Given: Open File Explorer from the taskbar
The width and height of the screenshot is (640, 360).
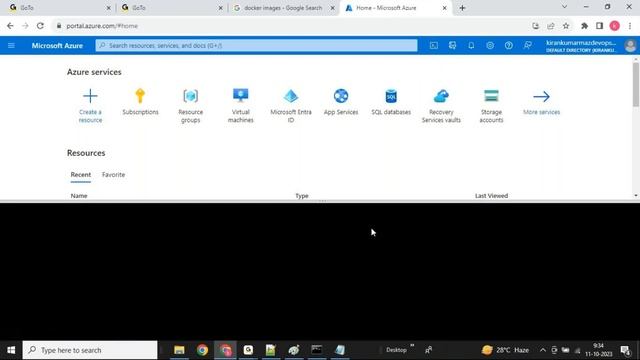Looking at the screenshot, I should click(x=179, y=350).
